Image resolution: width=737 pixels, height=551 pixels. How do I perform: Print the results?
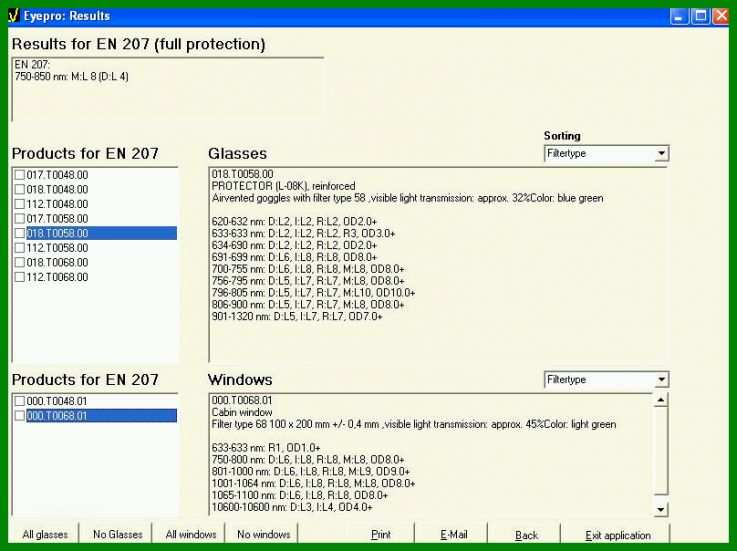coord(381,535)
